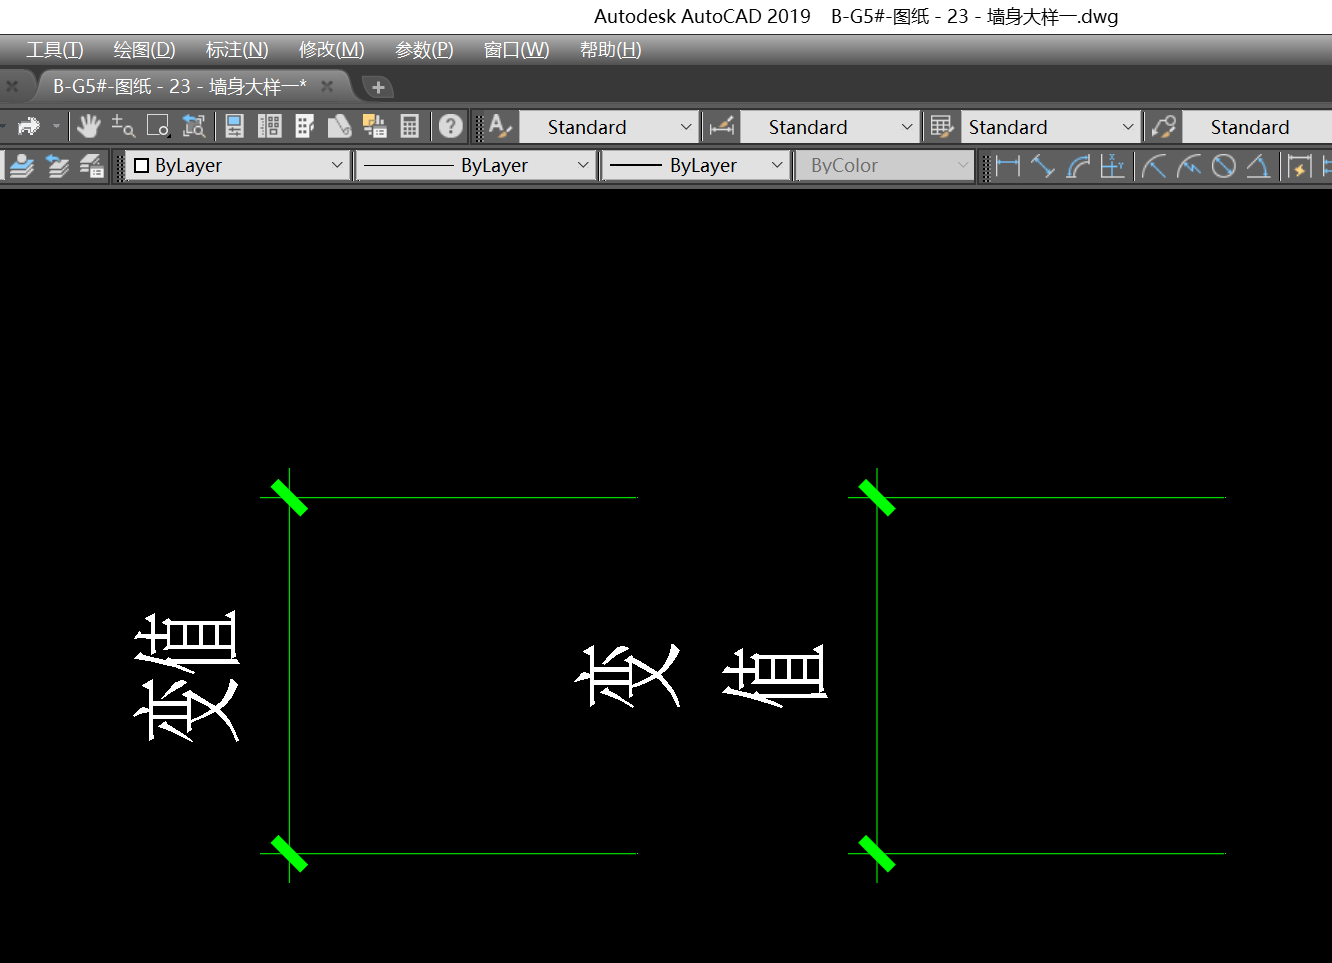Open Markup Set Manager icon
Viewport: 1332px width, 963px height.
pos(374,126)
